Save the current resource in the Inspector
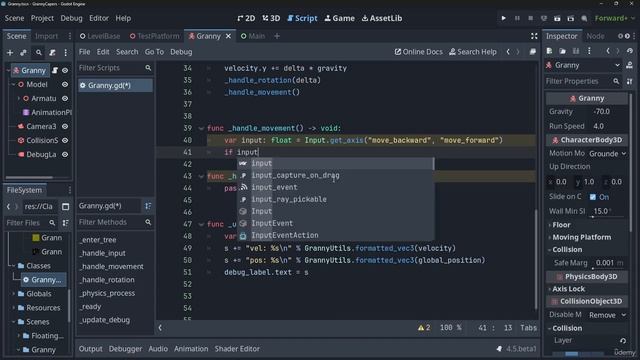 (x=576, y=51)
